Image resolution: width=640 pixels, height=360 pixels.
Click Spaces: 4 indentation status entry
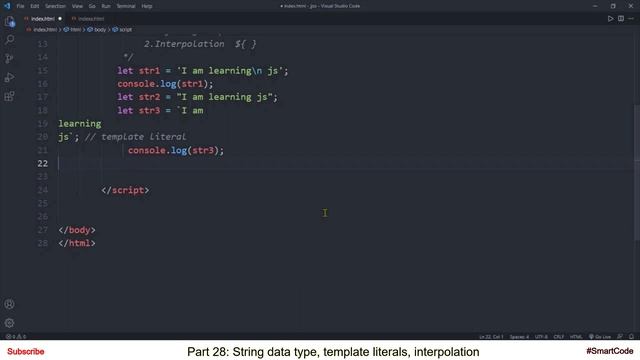click(519, 337)
